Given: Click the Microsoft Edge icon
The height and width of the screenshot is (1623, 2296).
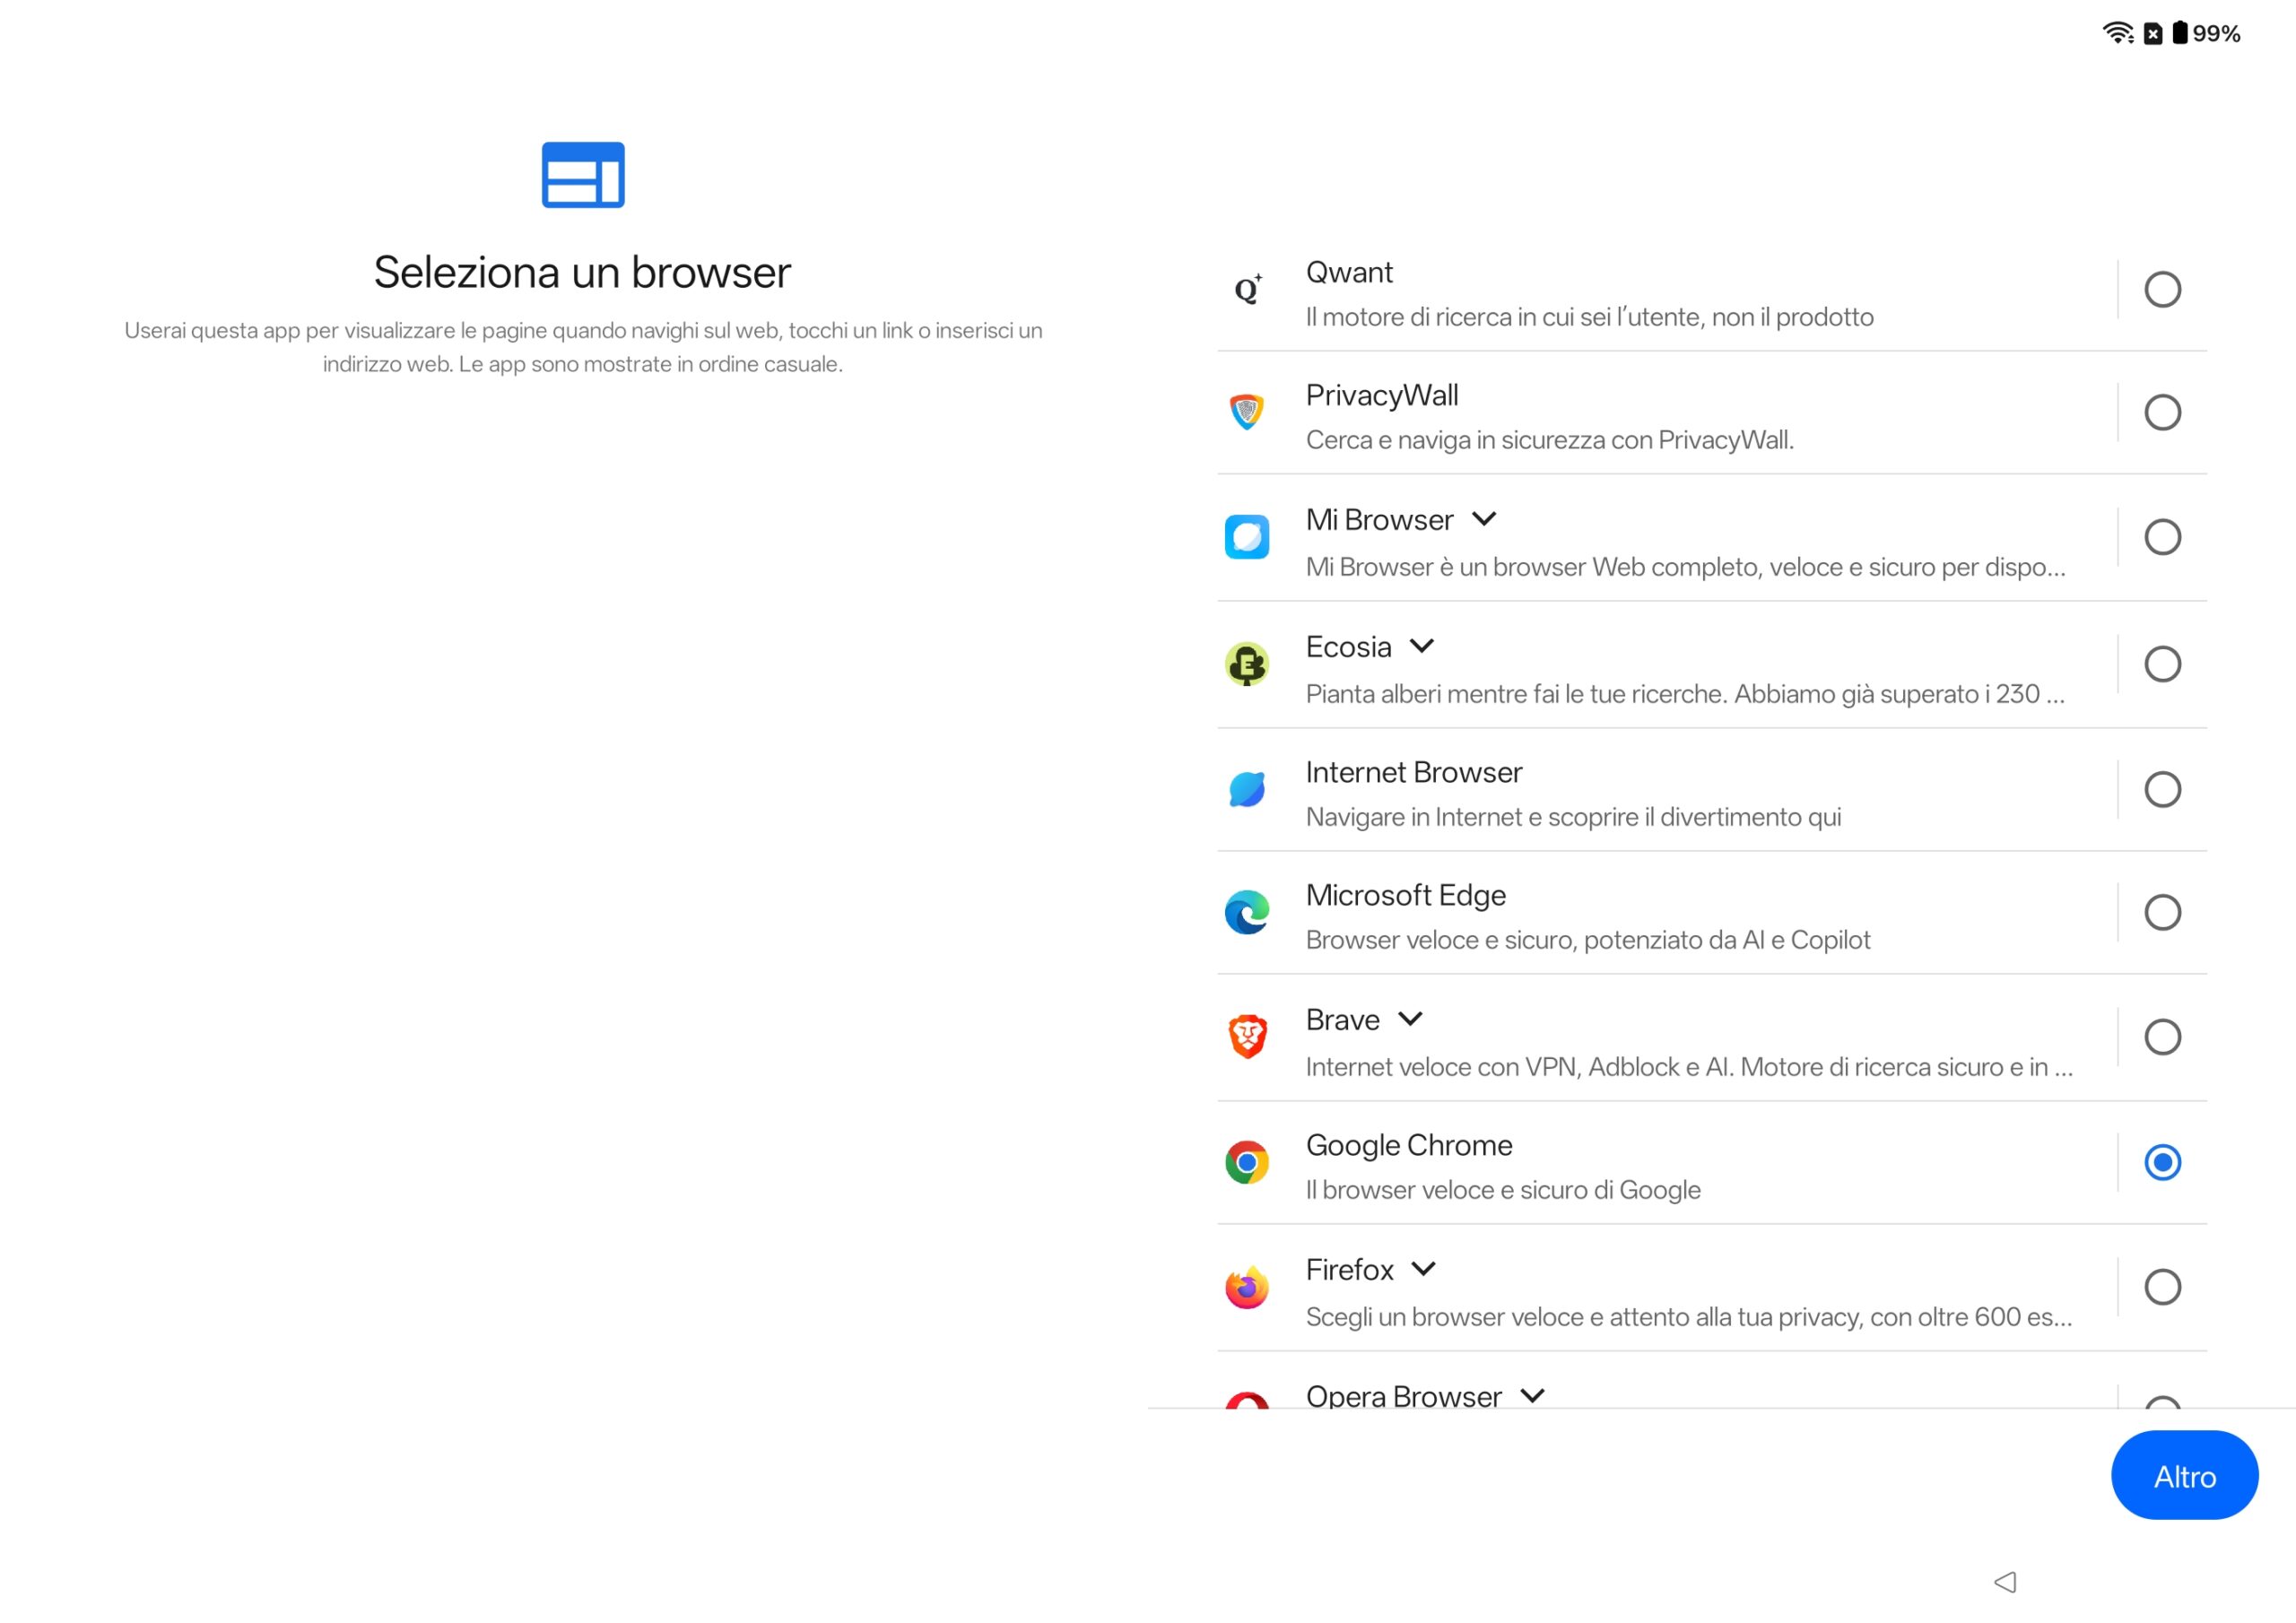Looking at the screenshot, I should pos(1247,912).
